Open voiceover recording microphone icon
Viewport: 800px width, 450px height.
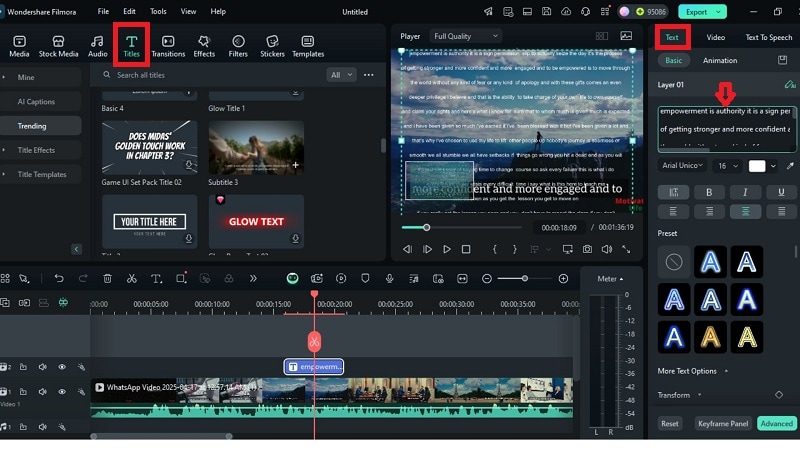click(389, 278)
